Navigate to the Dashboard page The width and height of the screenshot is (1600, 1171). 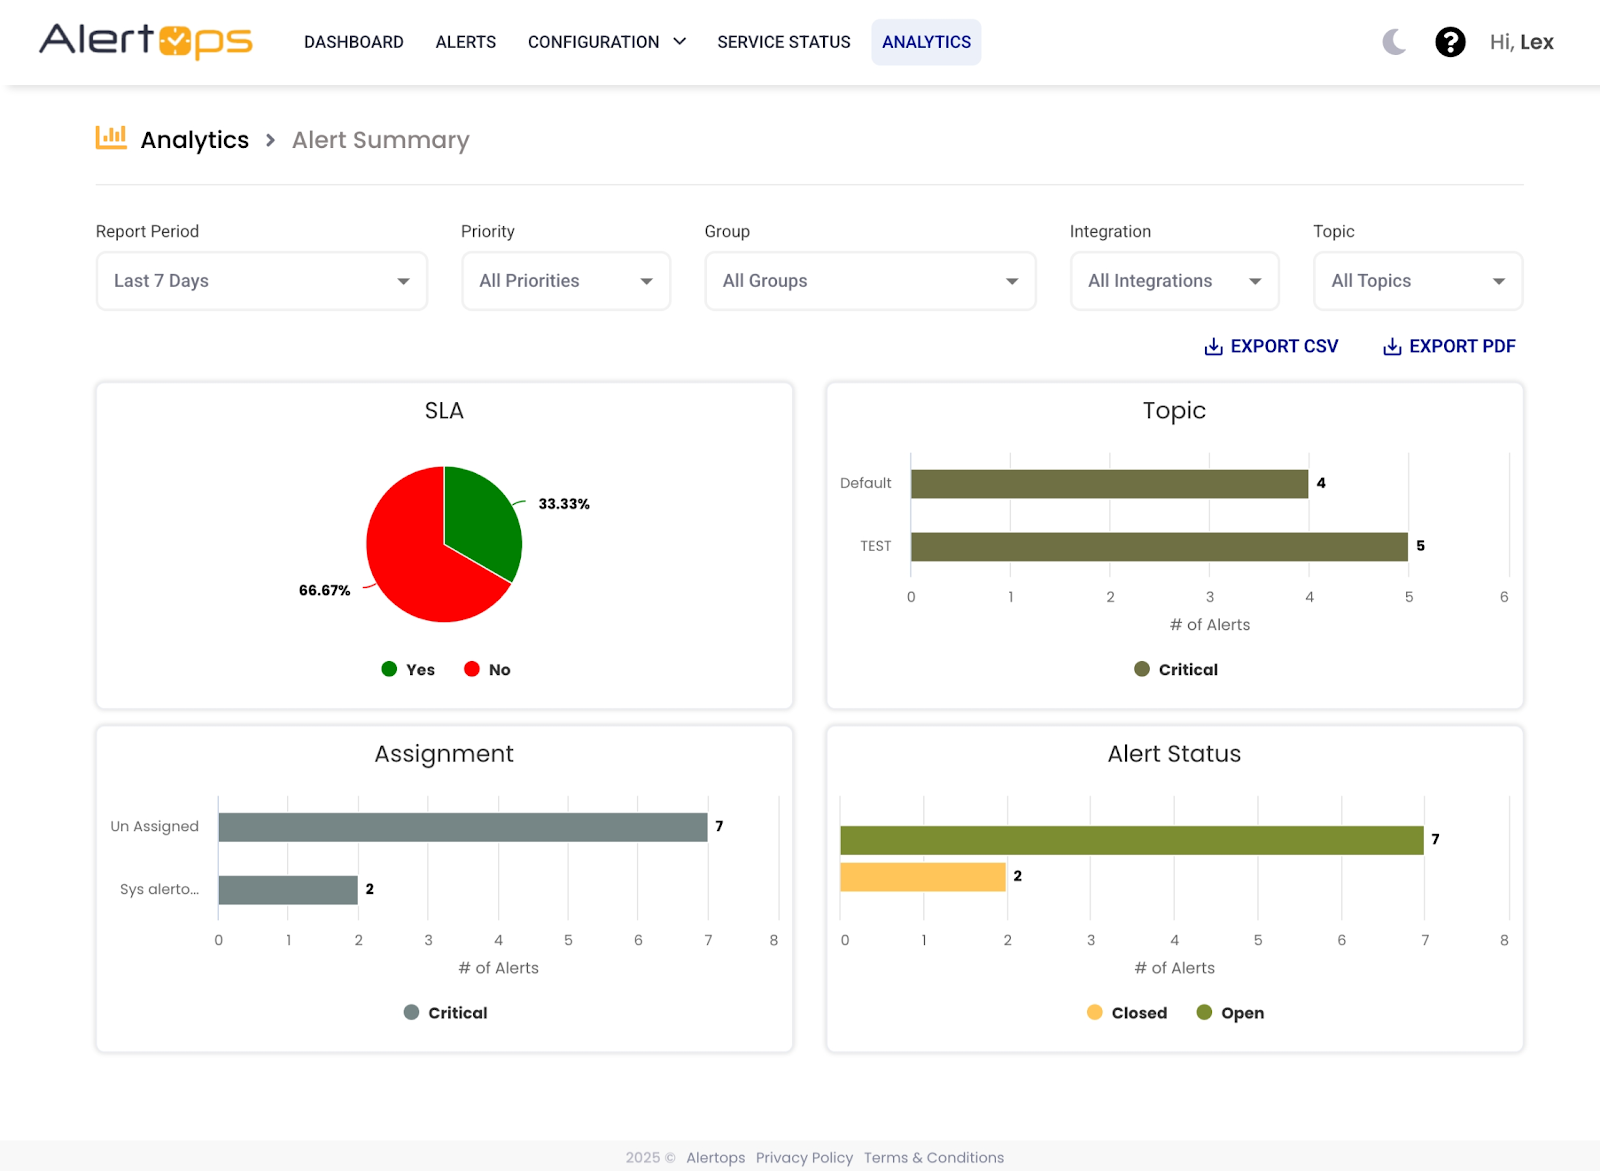(353, 42)
